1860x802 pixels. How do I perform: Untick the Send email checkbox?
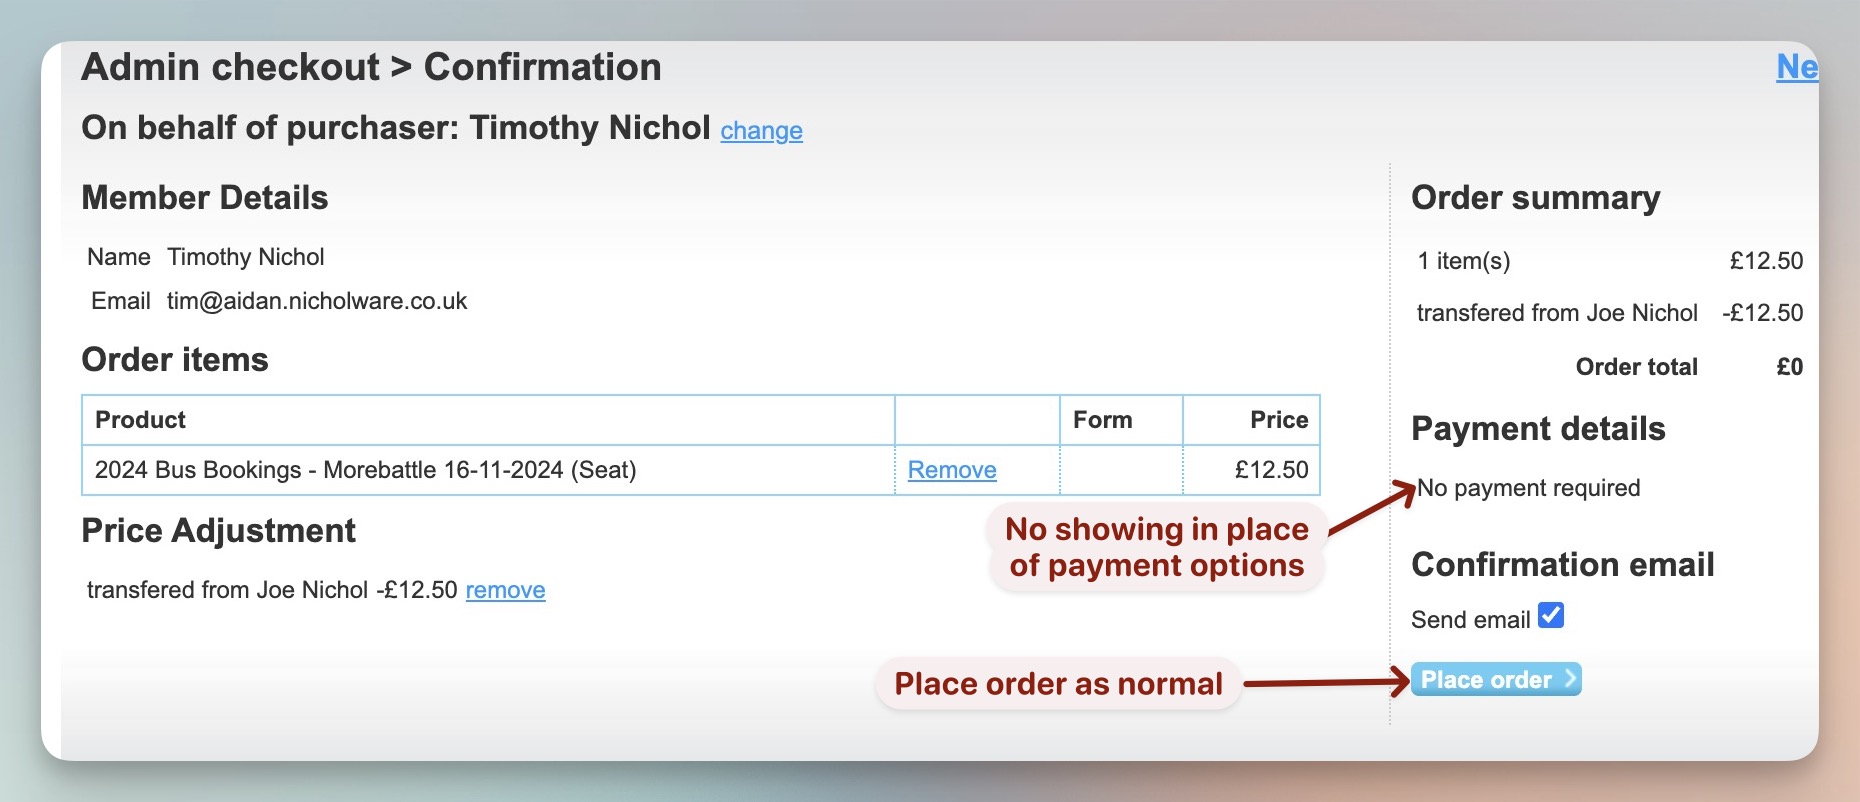point(1550,616)
